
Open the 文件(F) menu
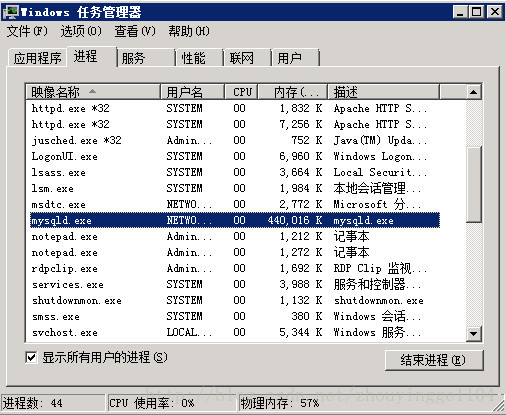point(27,31)
